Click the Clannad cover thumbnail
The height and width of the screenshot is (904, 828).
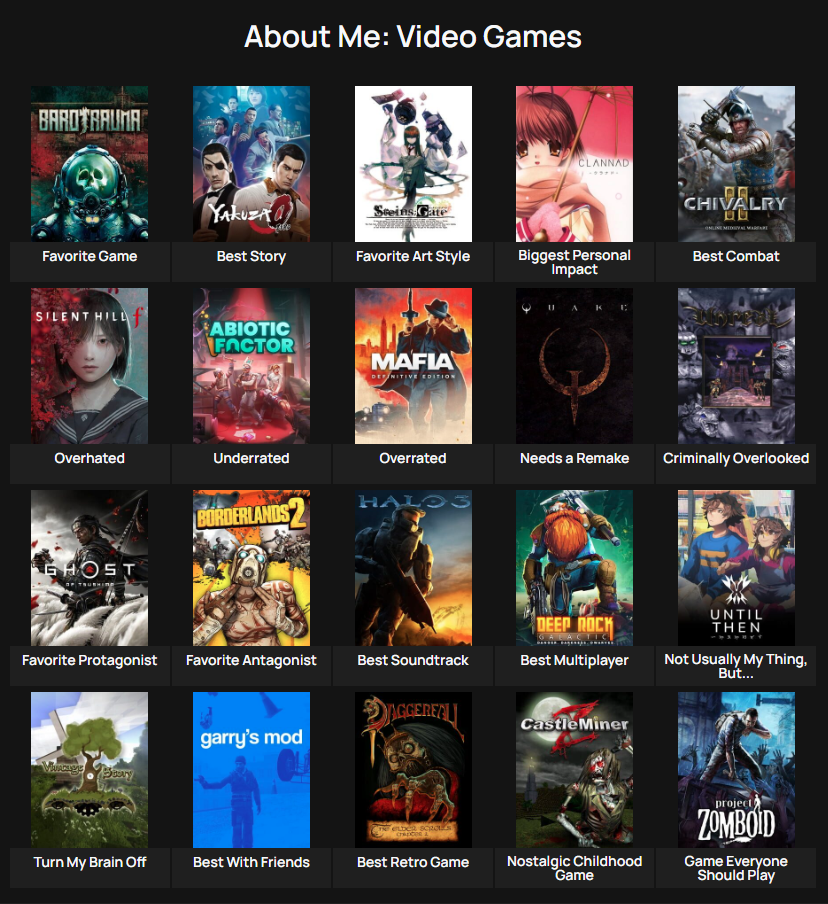coord(574,164)
